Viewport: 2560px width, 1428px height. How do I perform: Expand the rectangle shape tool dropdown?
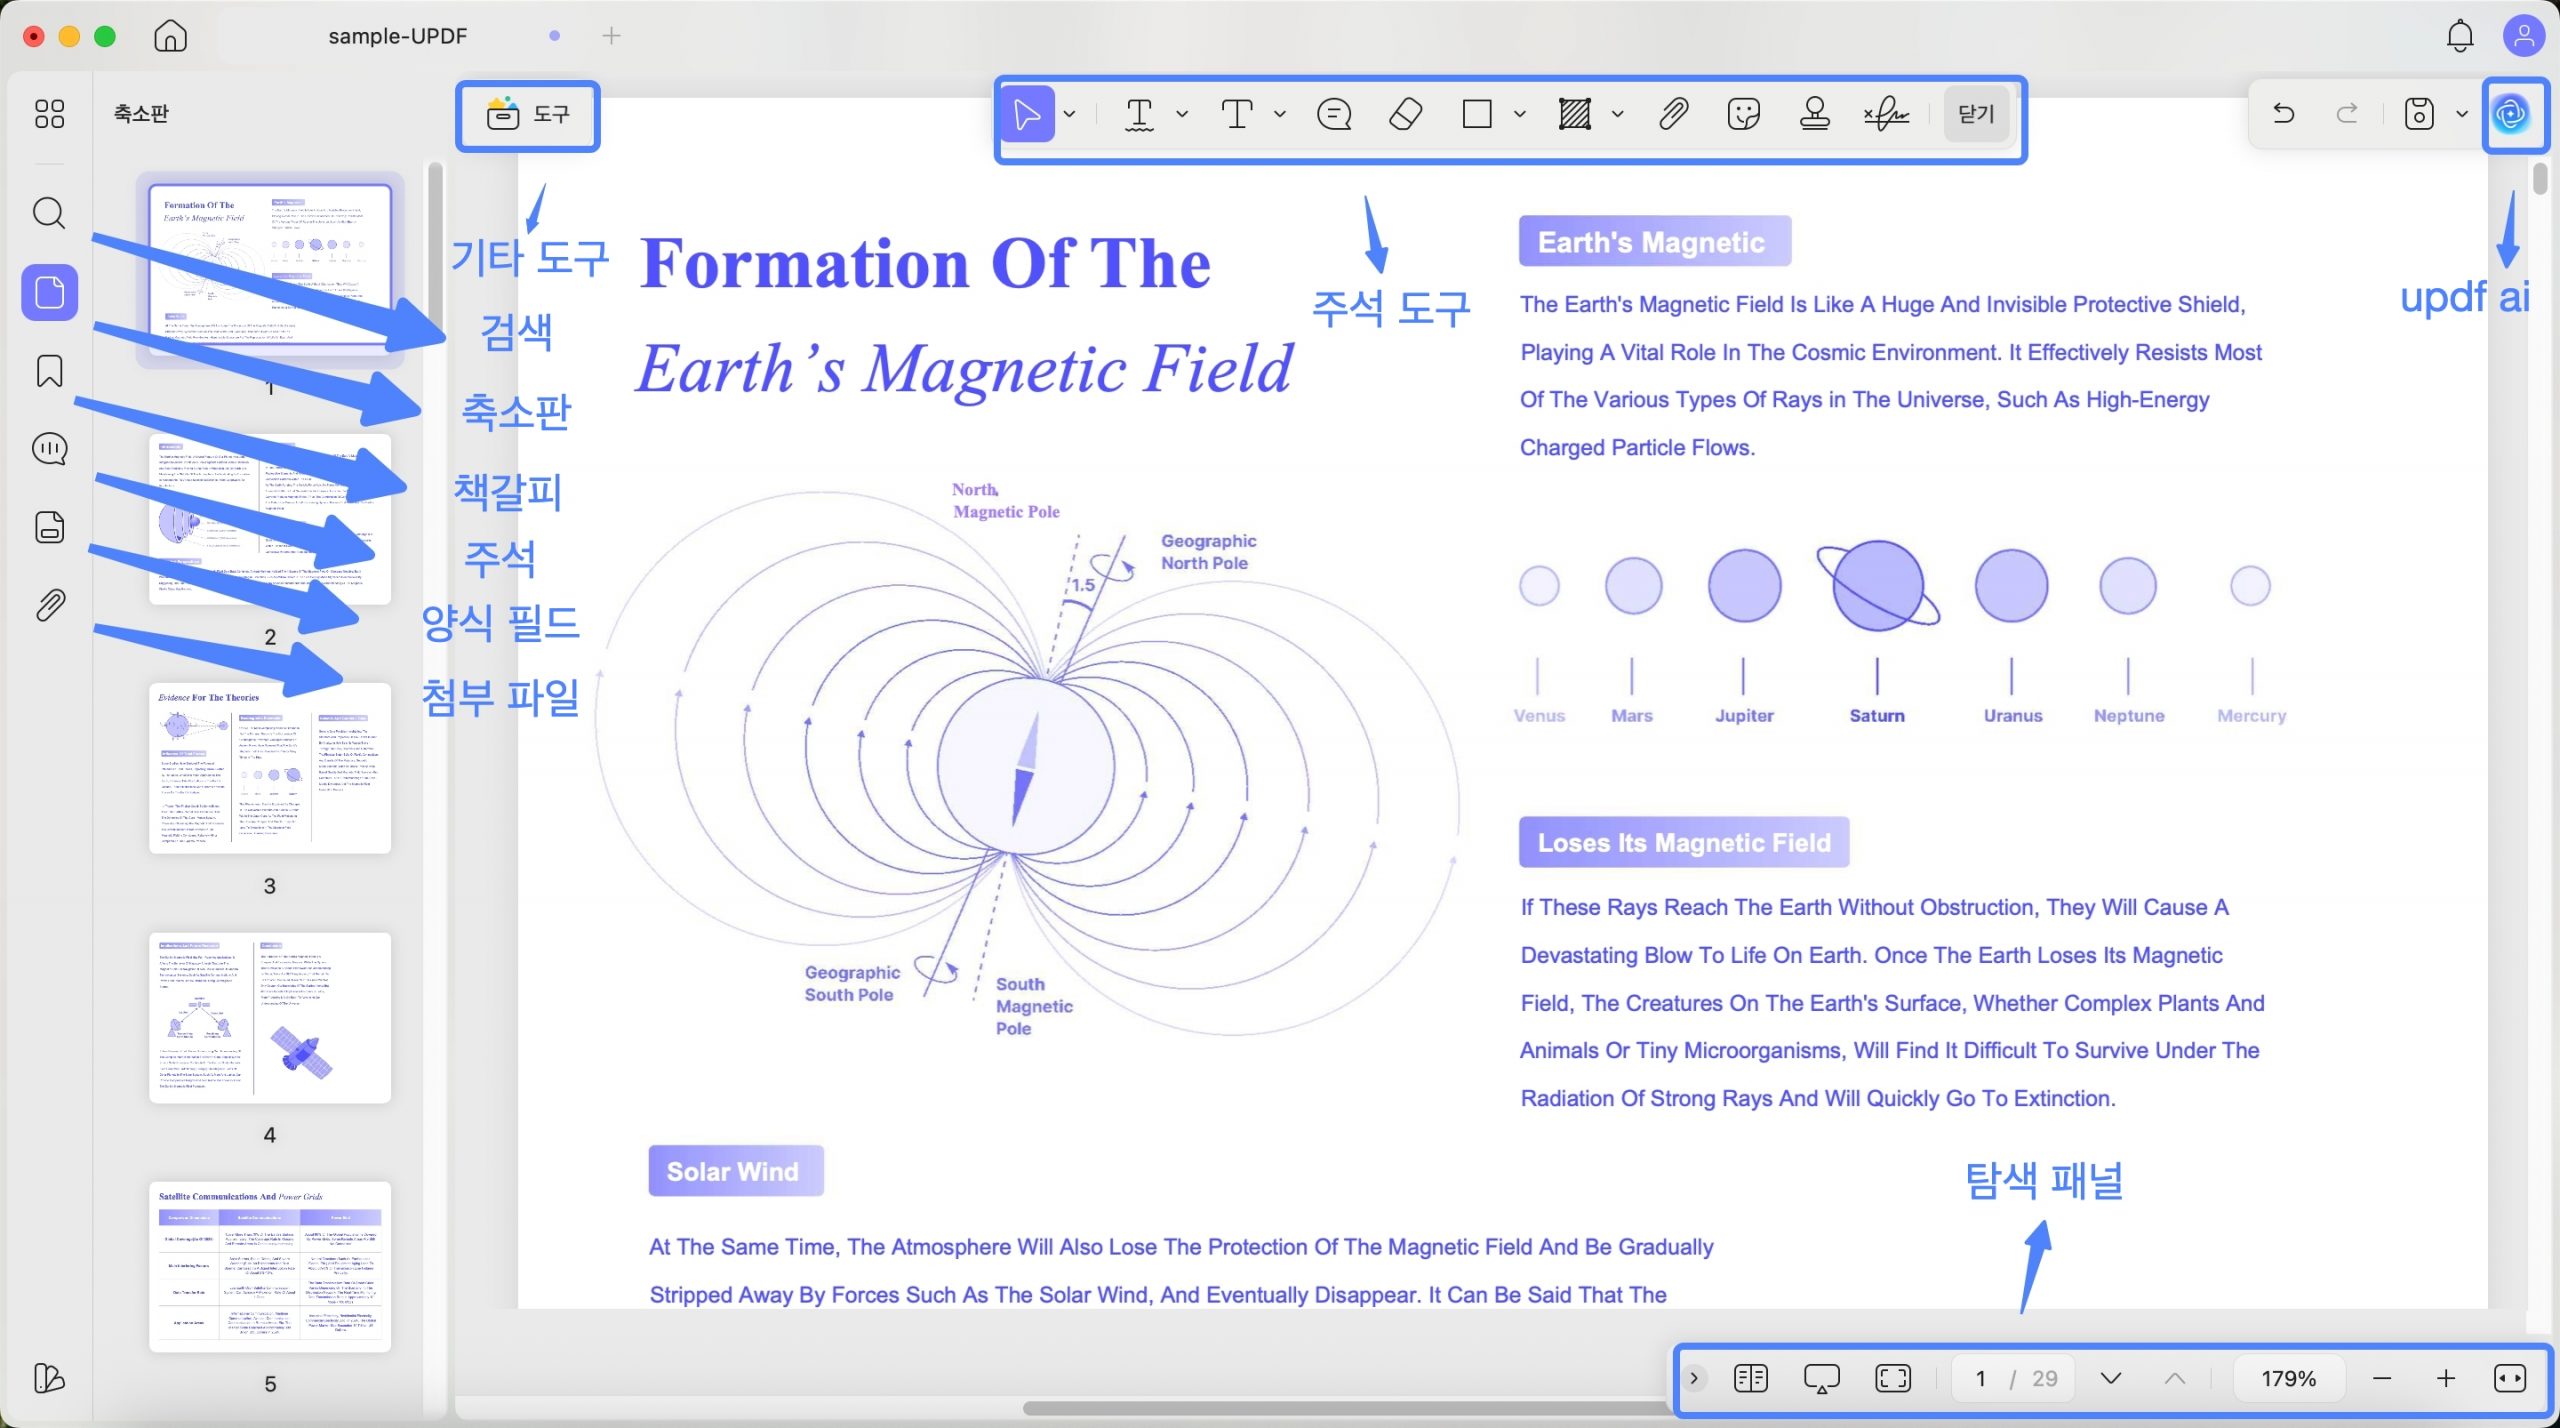[x=1520, y=114]
